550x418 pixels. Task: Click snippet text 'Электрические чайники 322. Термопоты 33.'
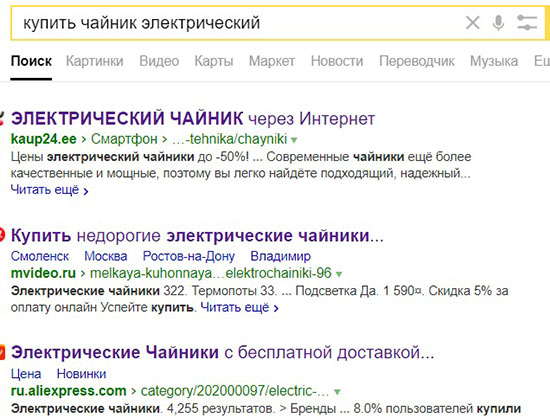[144, 291]
